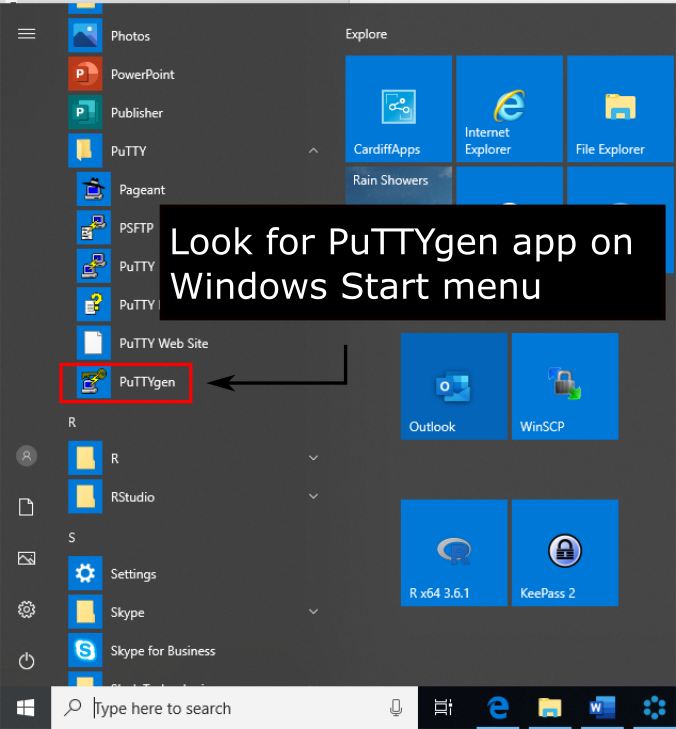The width and height of the screenshot is (676, 729).
Task: Expand the Skype folder chevron
Action: click(313, 611)
